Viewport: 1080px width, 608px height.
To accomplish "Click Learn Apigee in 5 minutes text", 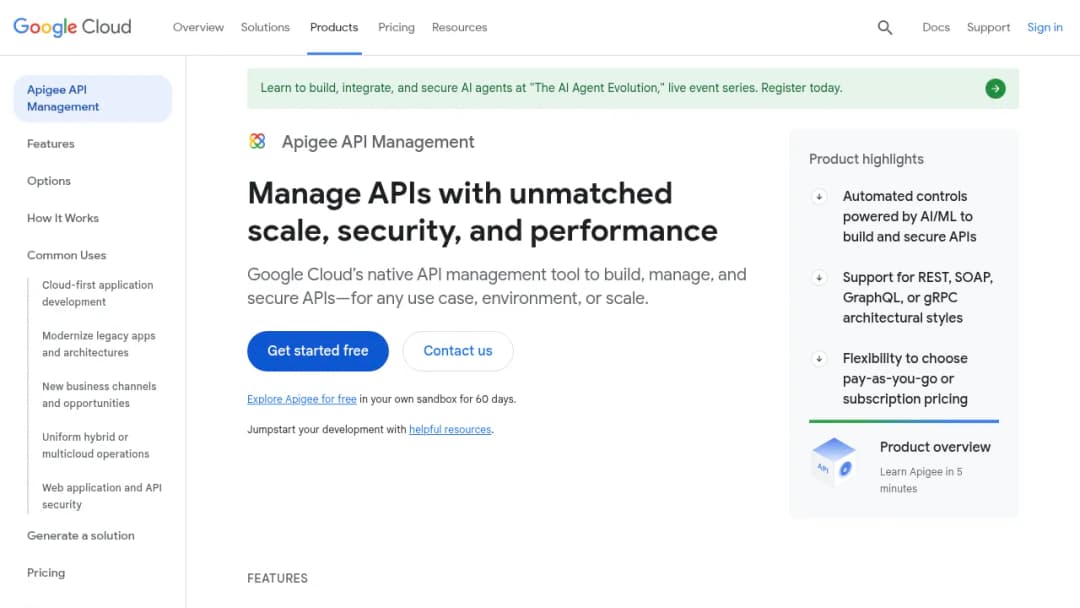I will coord(921,480).
